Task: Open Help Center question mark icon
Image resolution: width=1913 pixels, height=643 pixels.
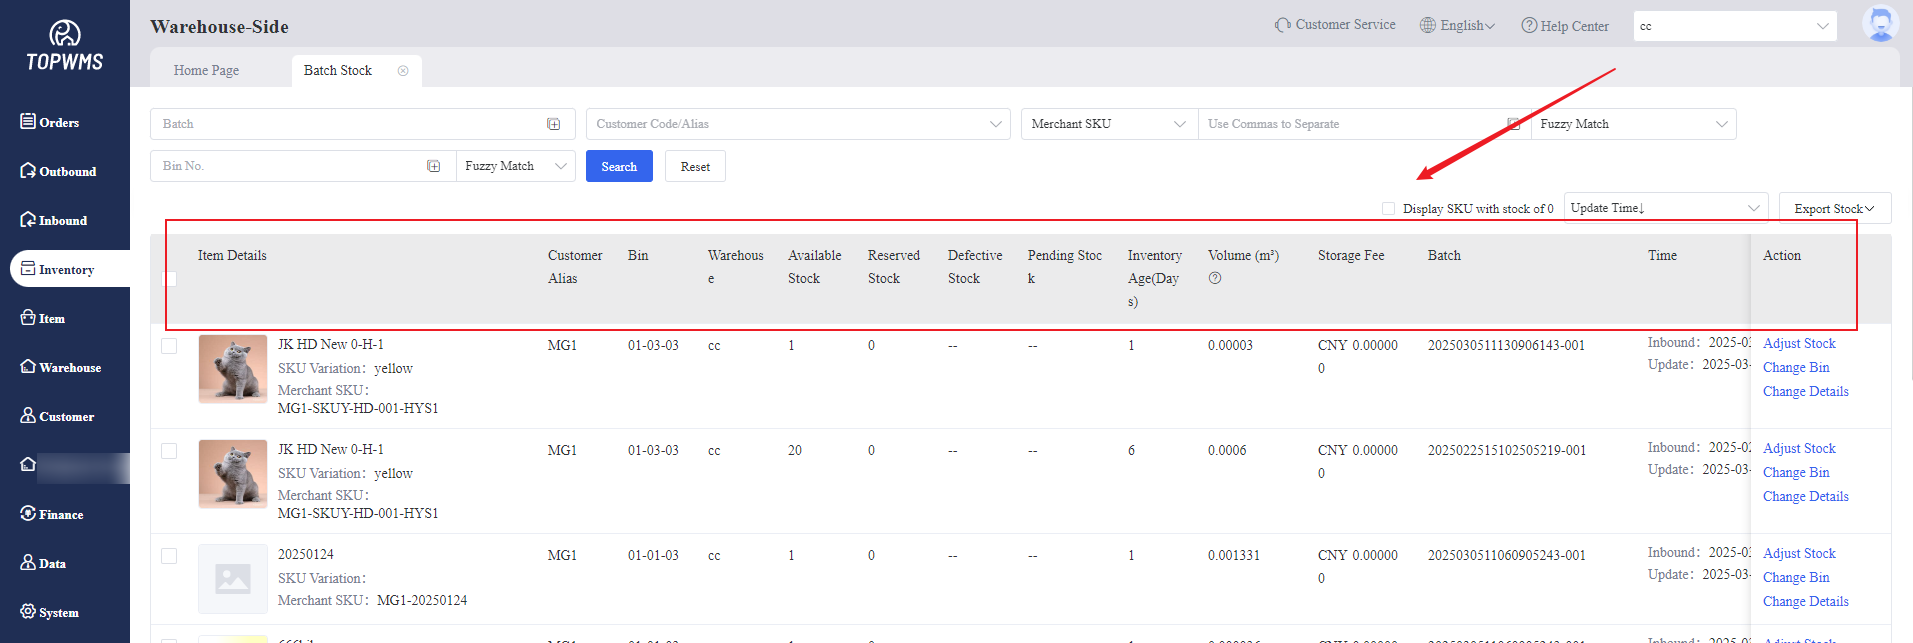Action: [x=1529, y=26]
